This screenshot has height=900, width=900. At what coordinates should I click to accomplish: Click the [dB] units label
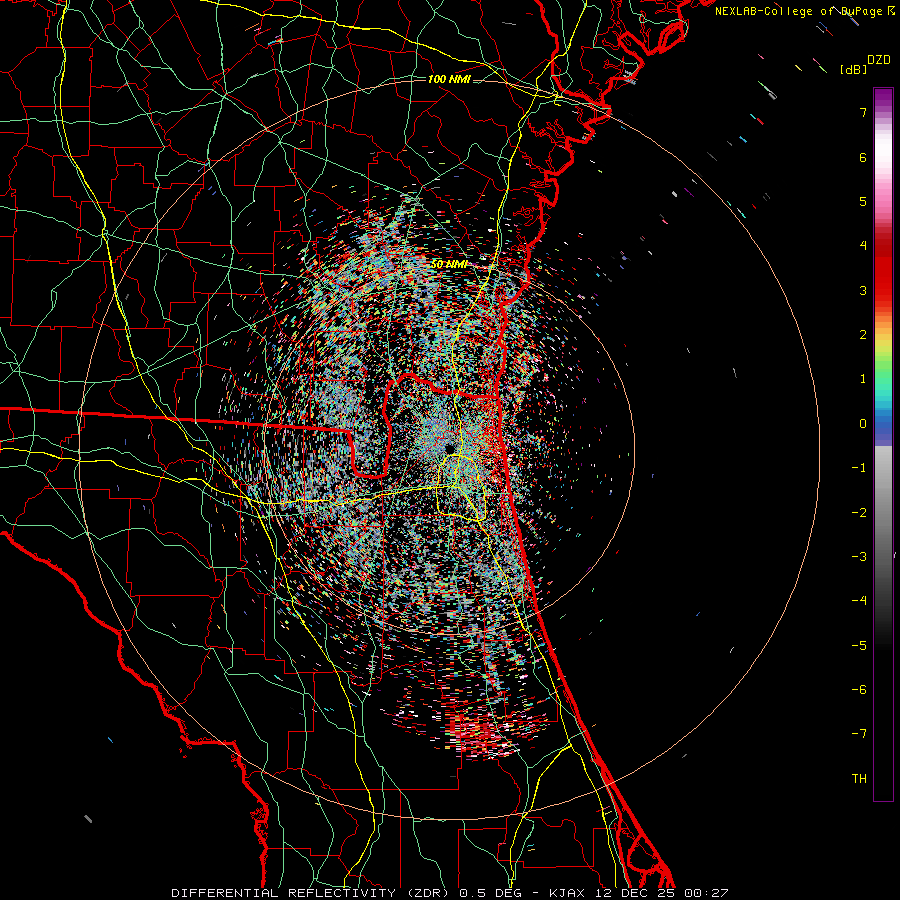coord(853,69)
